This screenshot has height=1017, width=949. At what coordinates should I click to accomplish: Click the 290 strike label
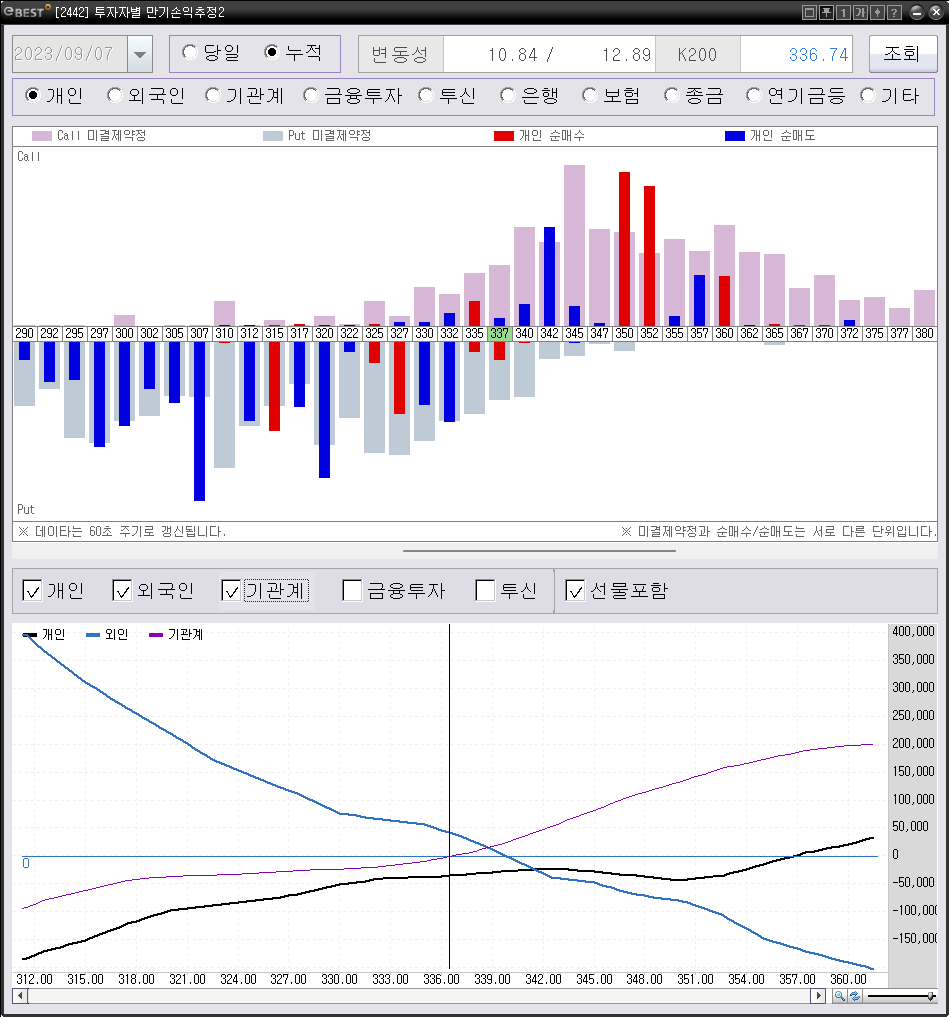coord(25,333)
